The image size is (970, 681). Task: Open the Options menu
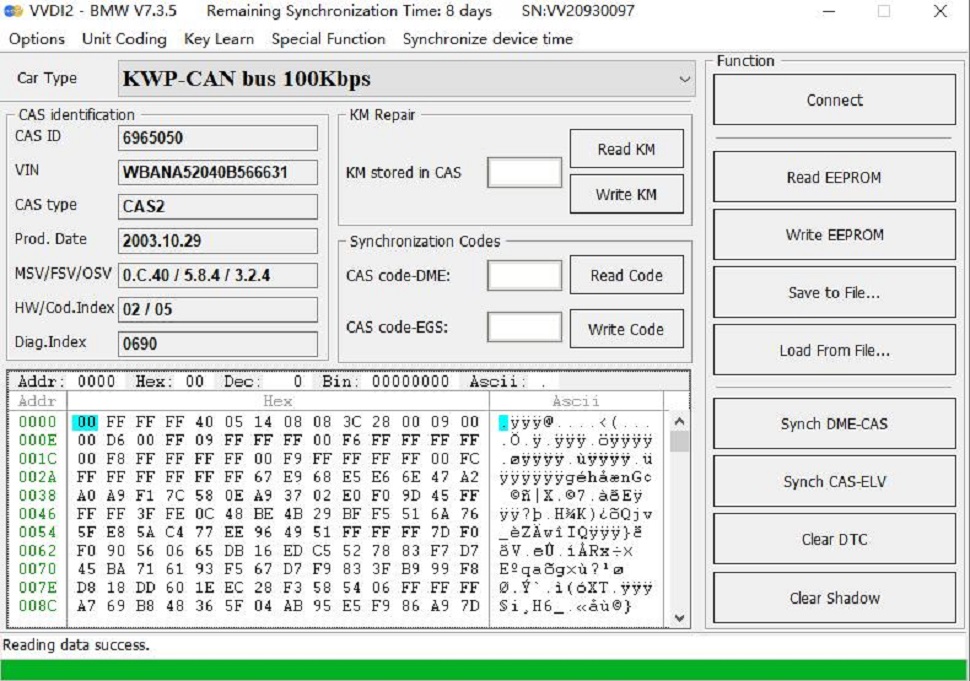[x=36, y=39]
